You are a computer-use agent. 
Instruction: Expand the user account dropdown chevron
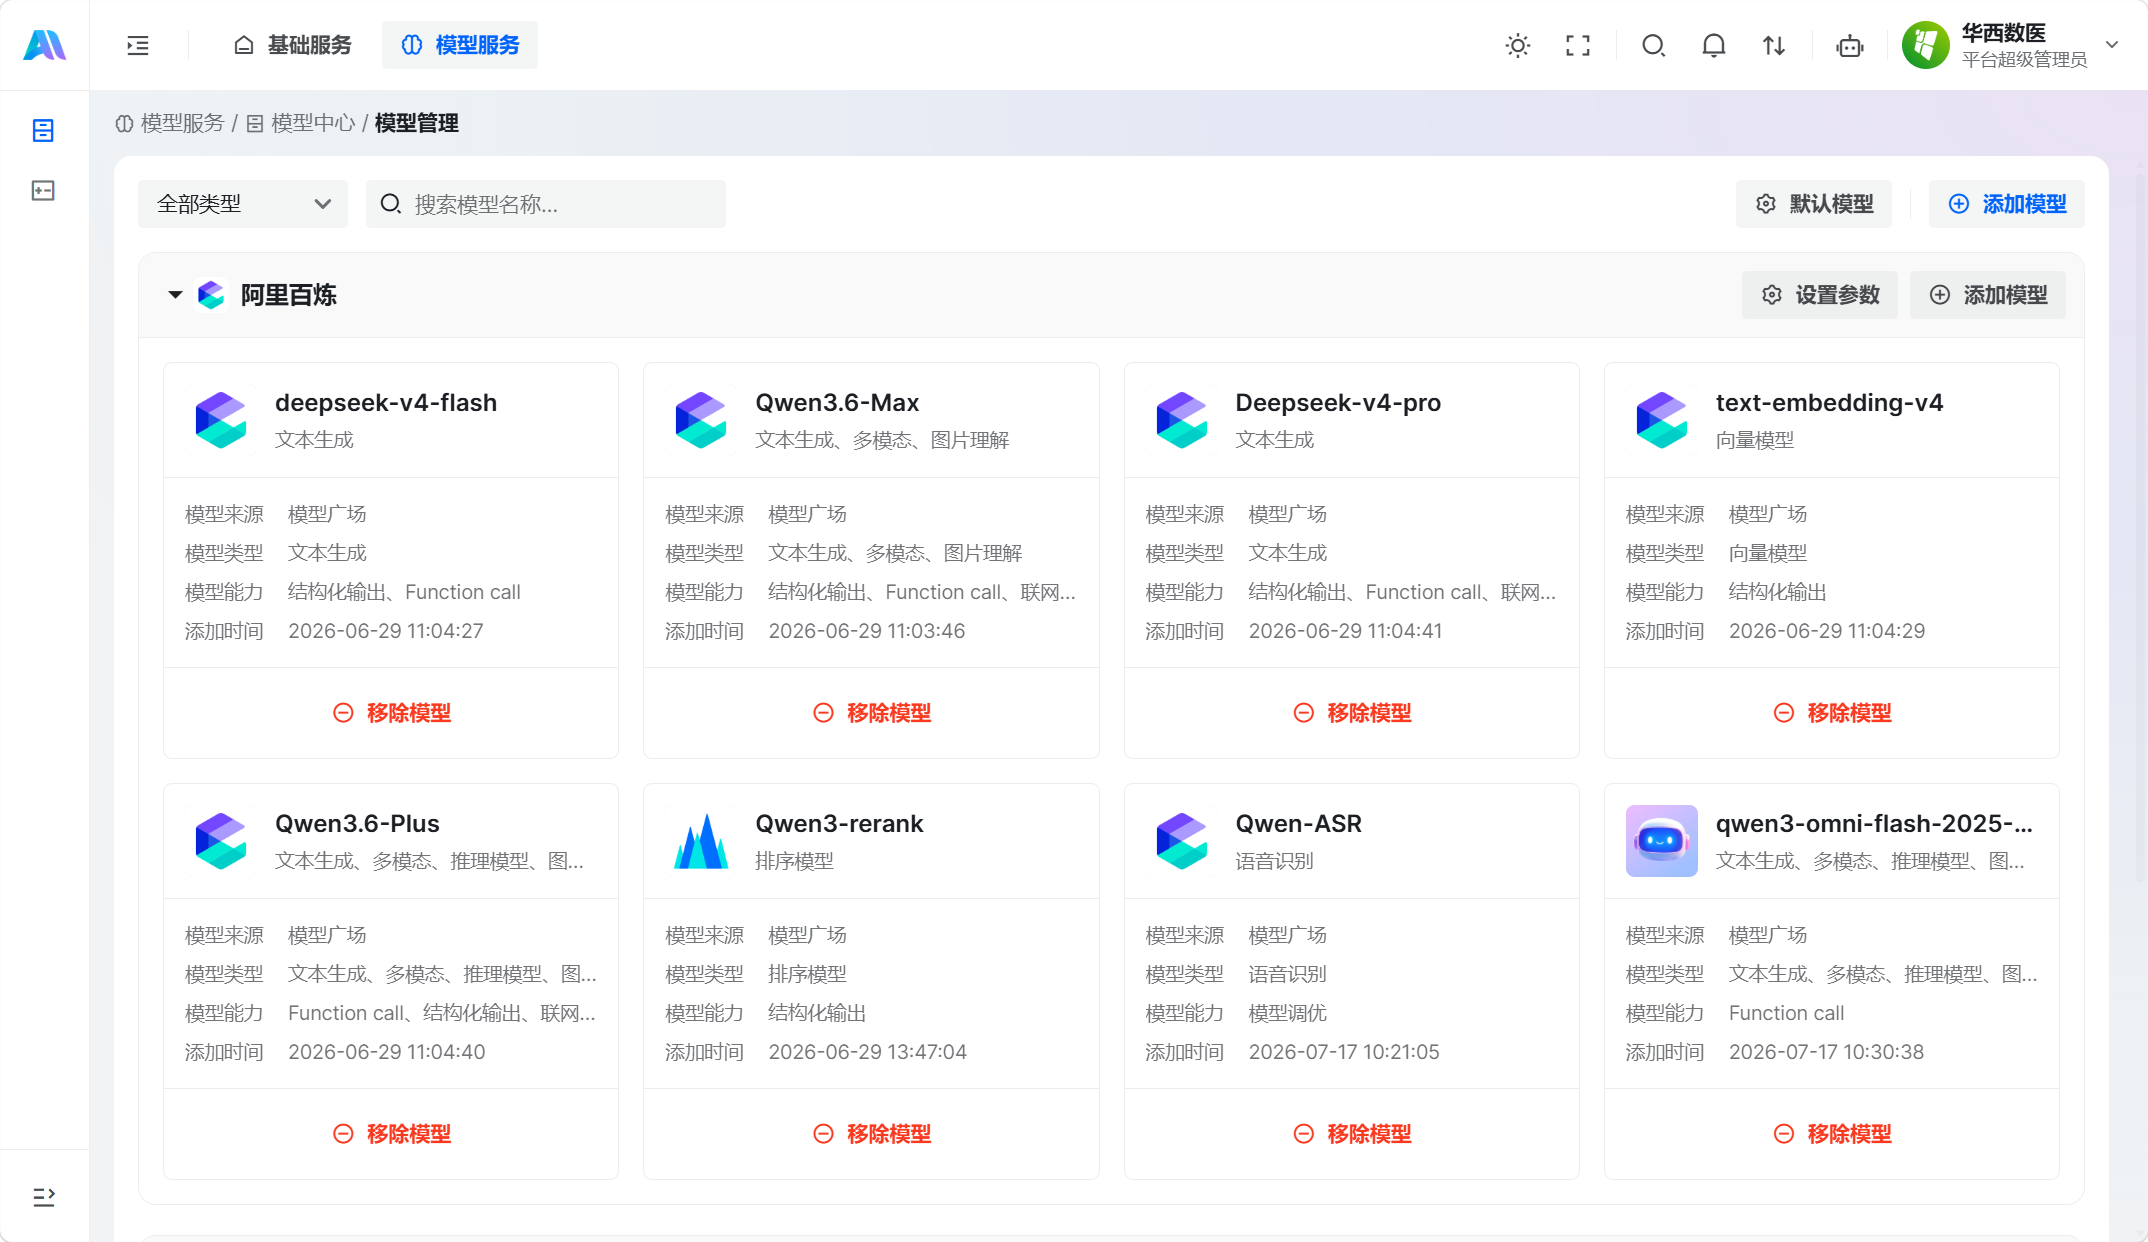pyautogui.click(x=2112, y=45)
